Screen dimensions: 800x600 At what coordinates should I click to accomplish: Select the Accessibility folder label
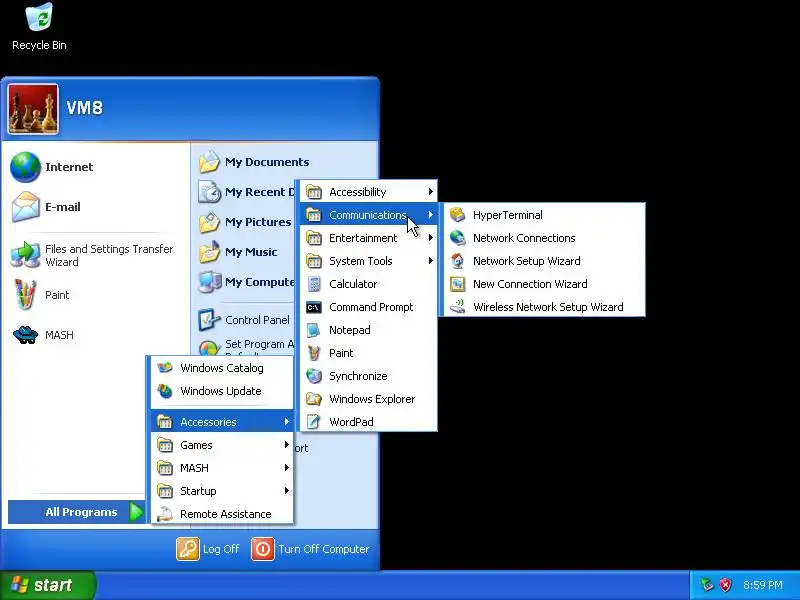[x=358, y=192]
